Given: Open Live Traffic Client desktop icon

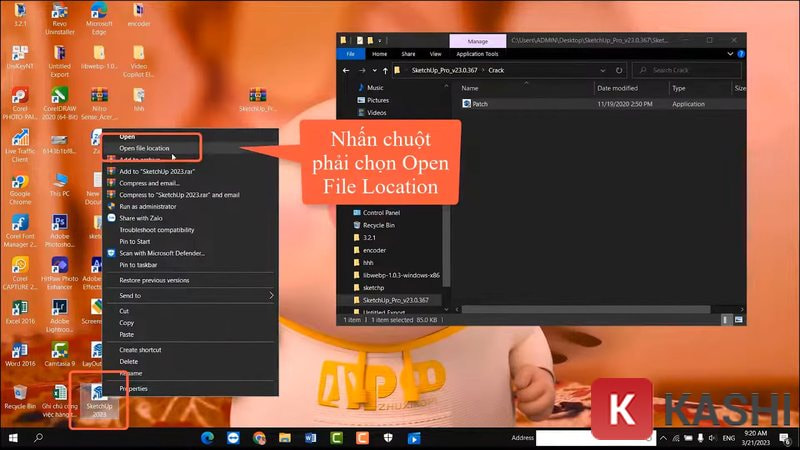Looking at the screenshot, I should 20,146.
